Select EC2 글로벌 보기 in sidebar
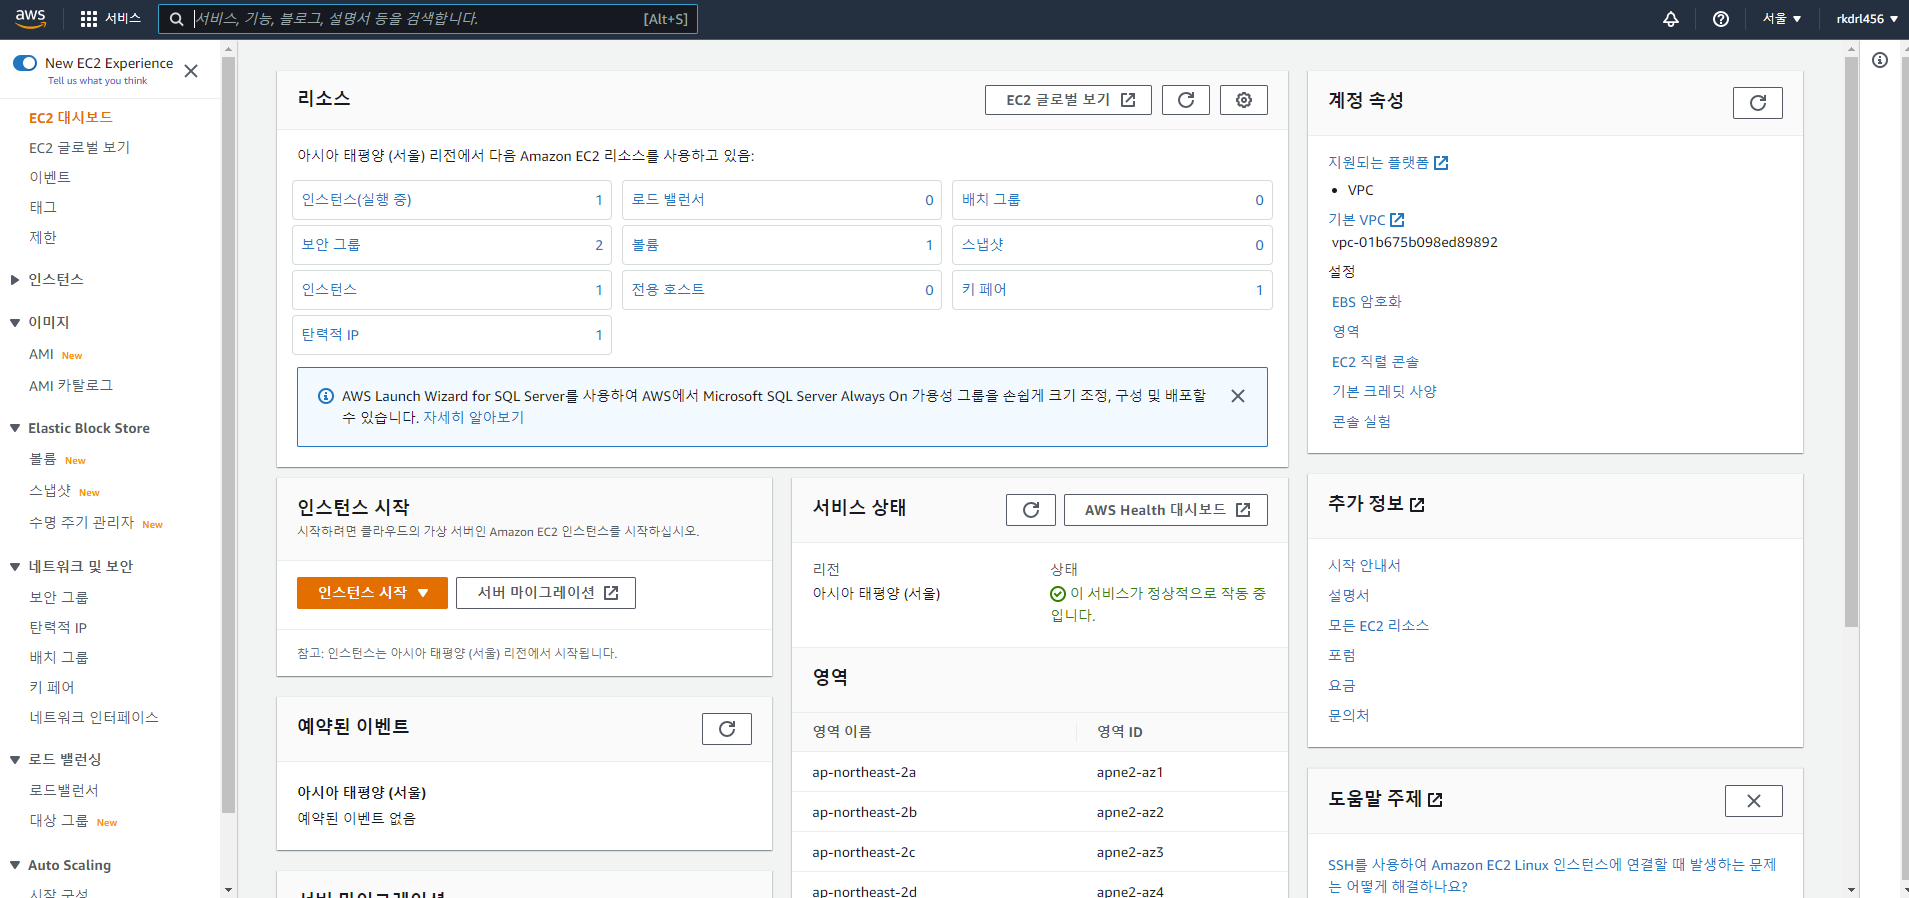Image resolution: width=1909 pixels, height=898 pixels. coord(80,148)
